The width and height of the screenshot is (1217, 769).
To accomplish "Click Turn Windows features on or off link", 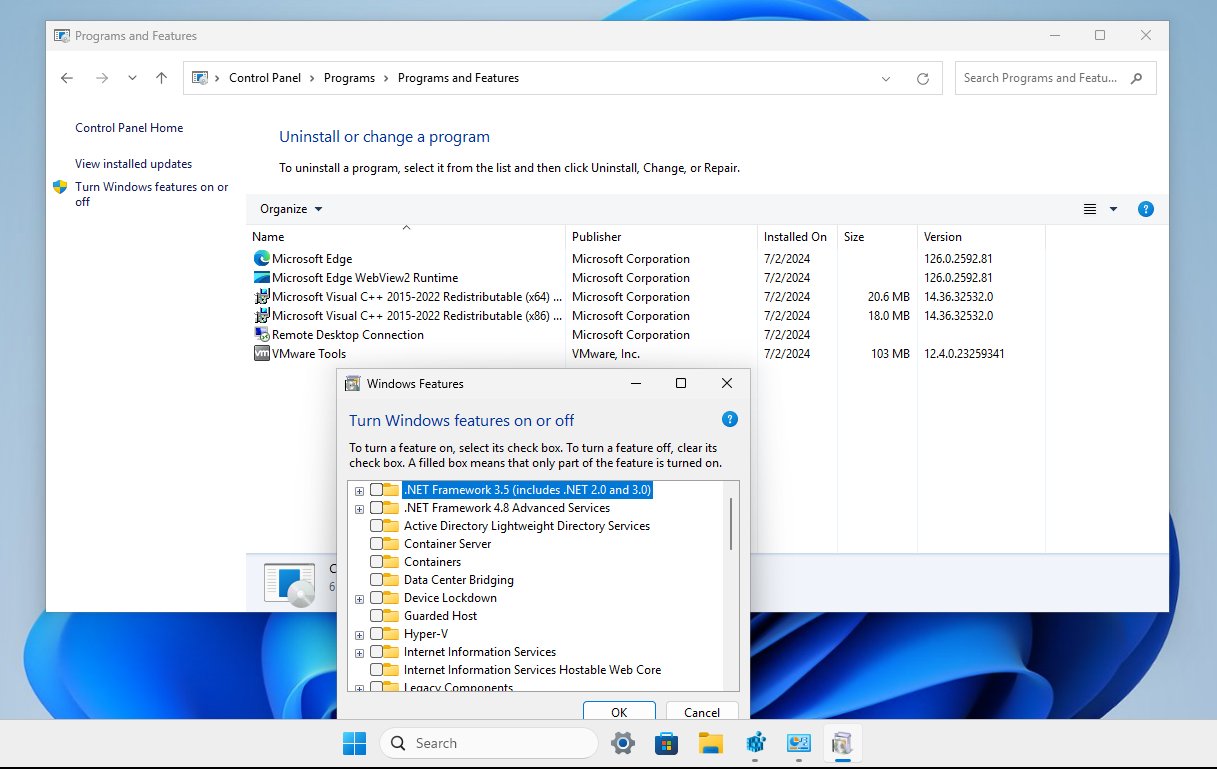I will [x=152, y=194].
